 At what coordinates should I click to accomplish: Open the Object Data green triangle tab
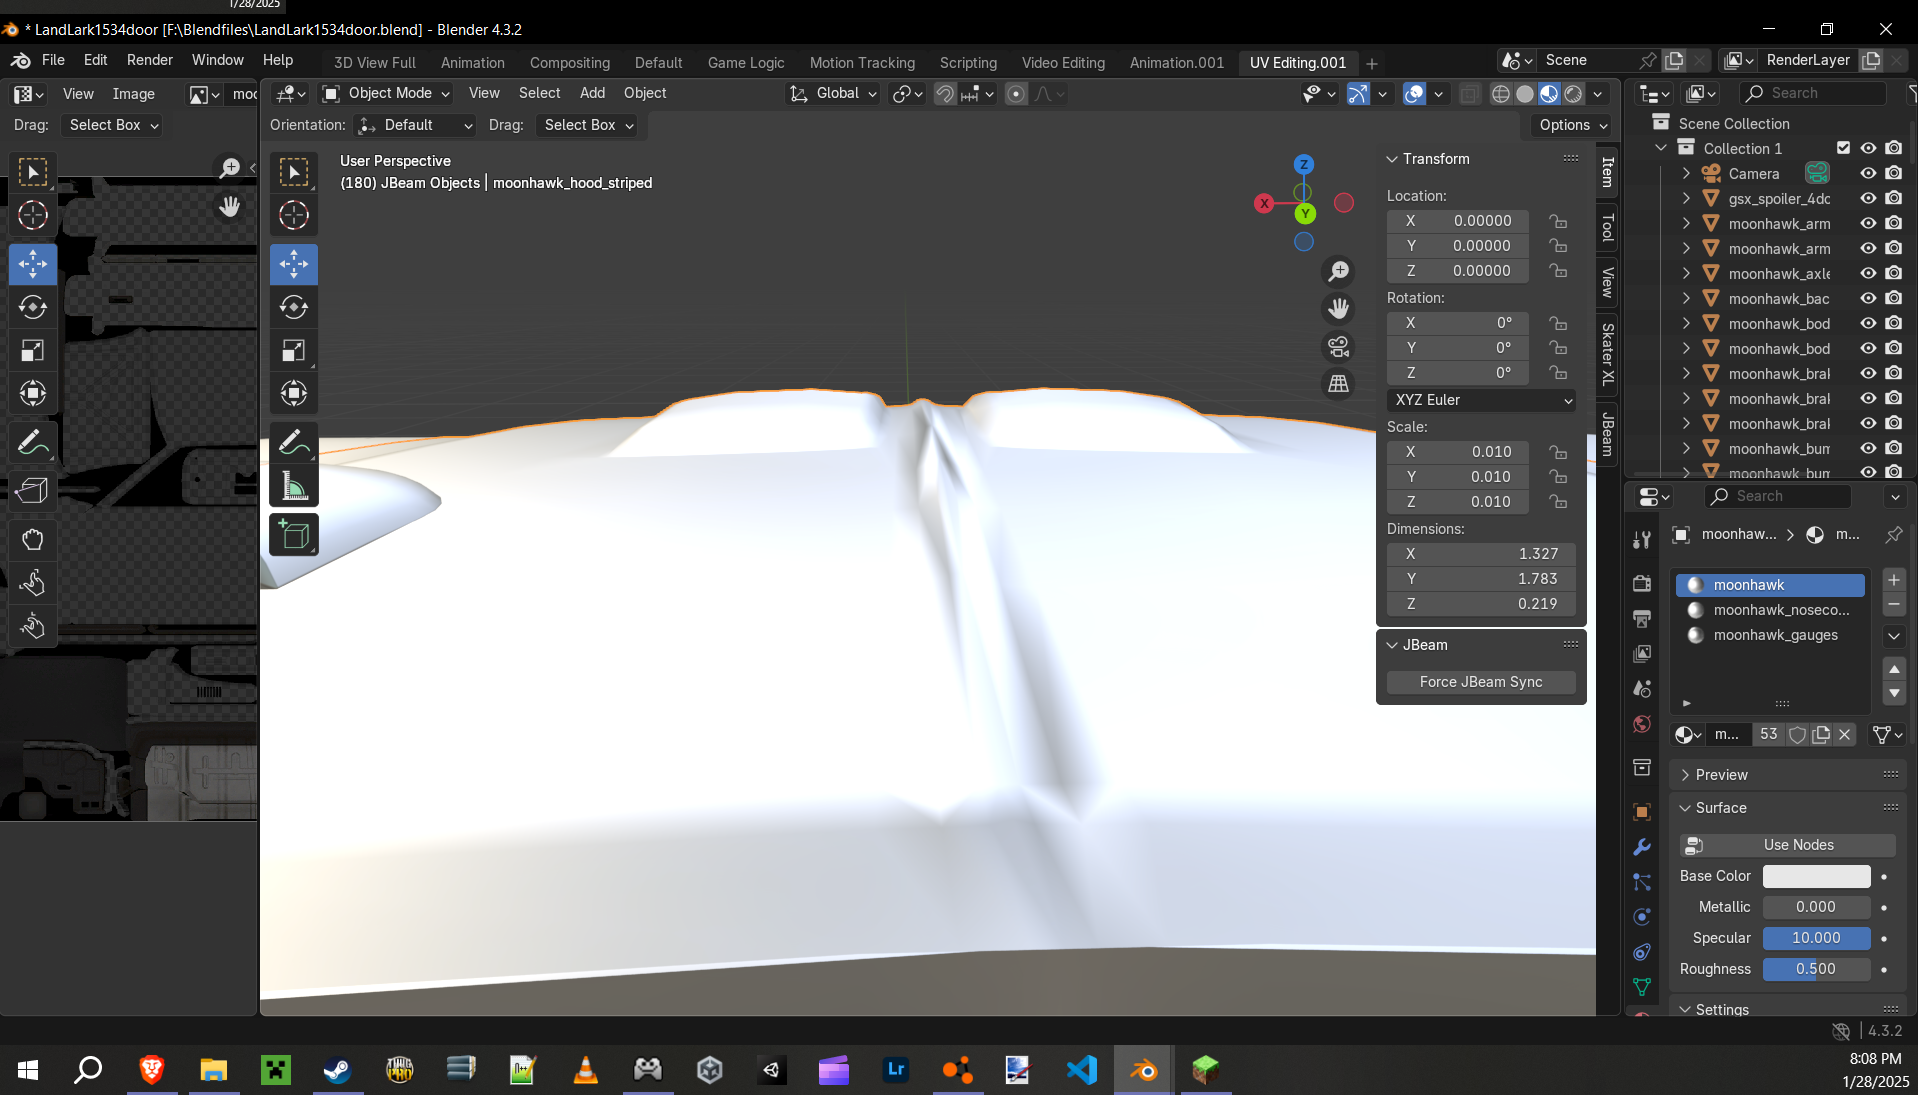coord(1642,987)
